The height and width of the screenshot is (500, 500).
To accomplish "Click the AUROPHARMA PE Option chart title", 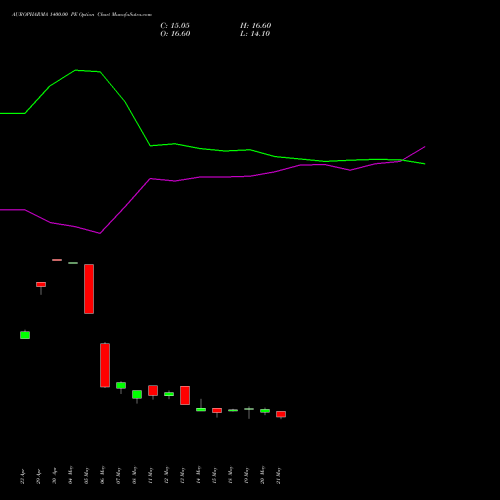I will [x=82, y=15].
